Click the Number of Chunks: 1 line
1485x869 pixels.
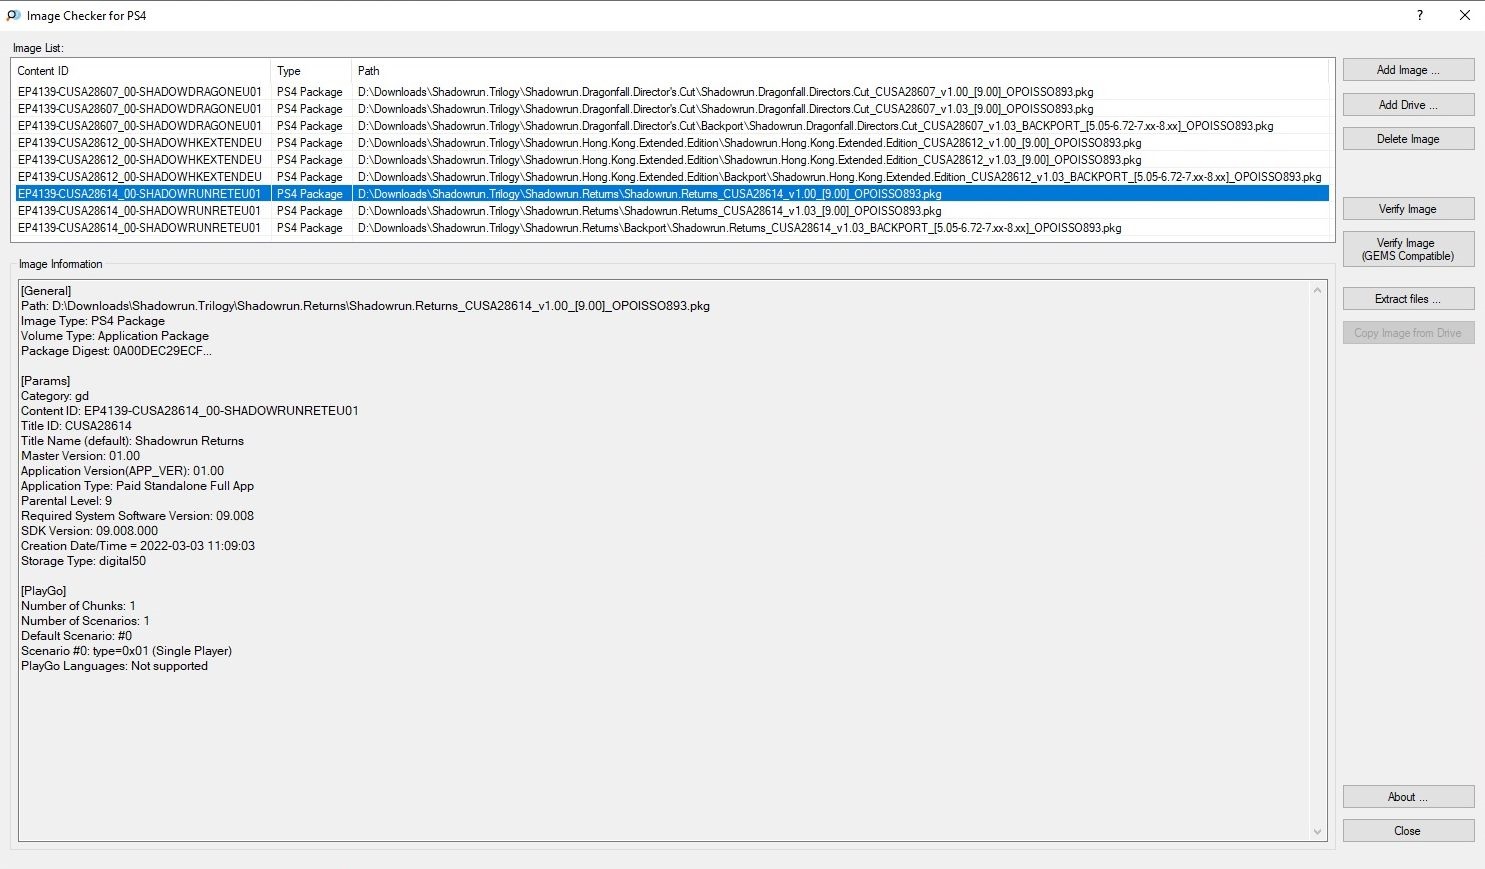pyautogui.click(x=78, y=606)
